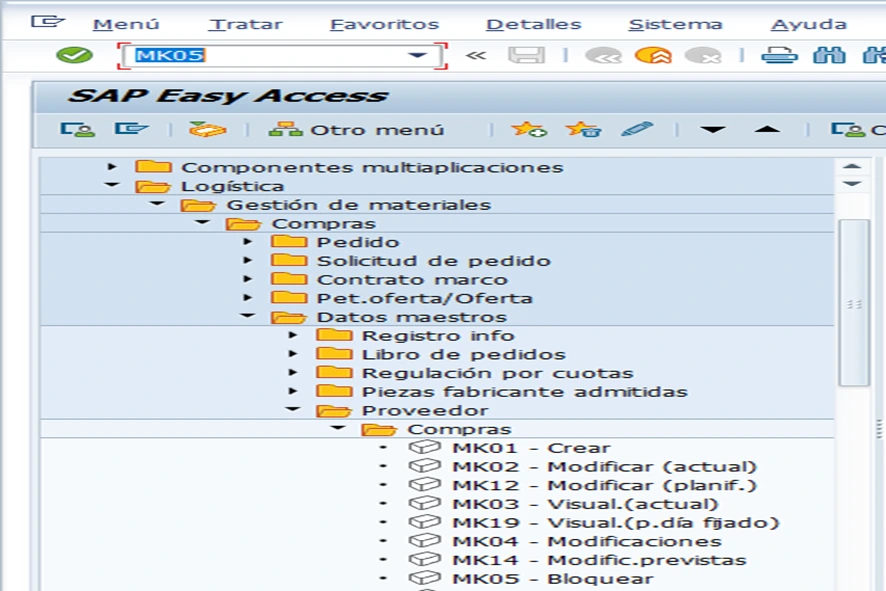This screenshot has height=591, width=886.
Task: Collapse the Gestión de materiales node arrow
Action: click(x=157, y=204)
